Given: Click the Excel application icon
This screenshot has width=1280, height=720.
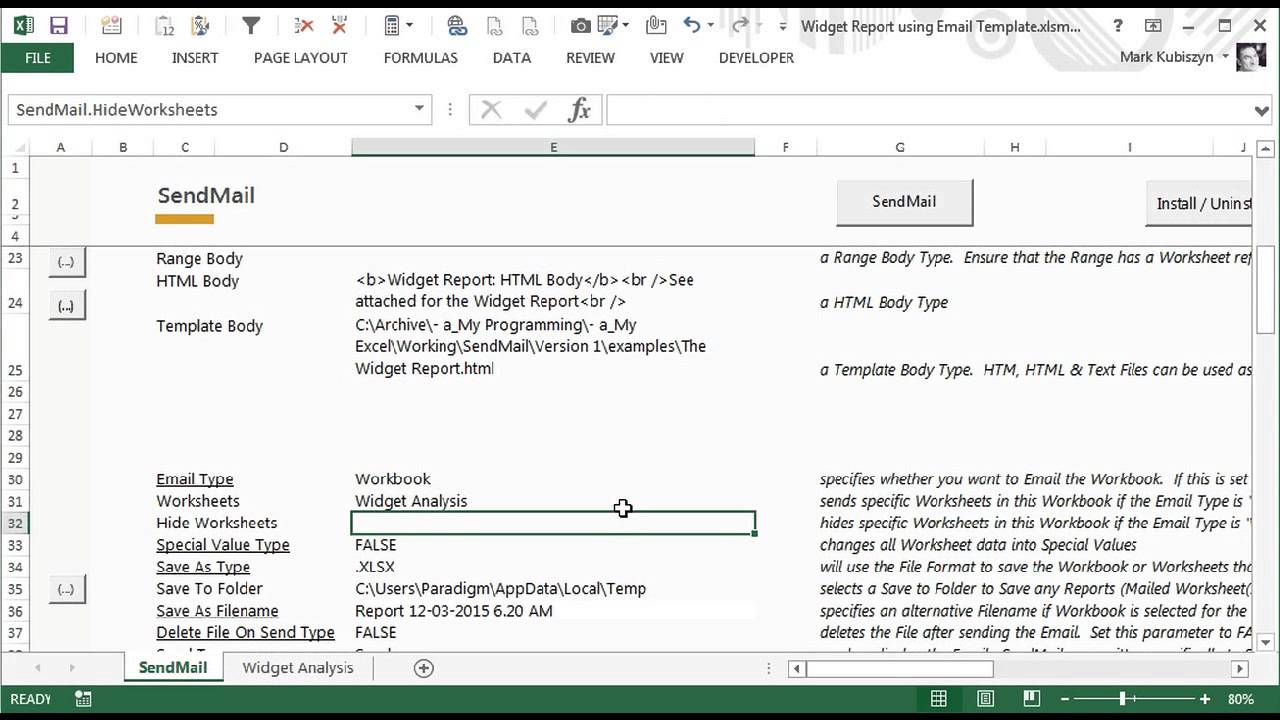Looking at the screenshot, I should pyautogui.click(x=22, y=27).
